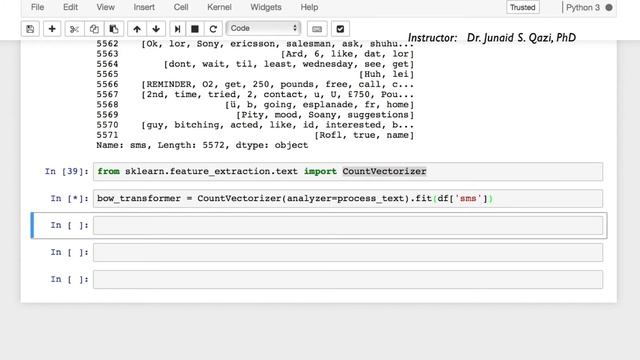
Task: Open the Edit menu
Action: click(x=70, y=7)
